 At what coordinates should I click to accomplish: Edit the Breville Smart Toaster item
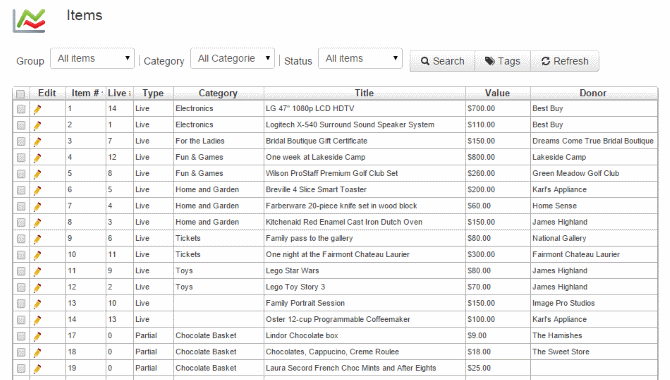37,191
